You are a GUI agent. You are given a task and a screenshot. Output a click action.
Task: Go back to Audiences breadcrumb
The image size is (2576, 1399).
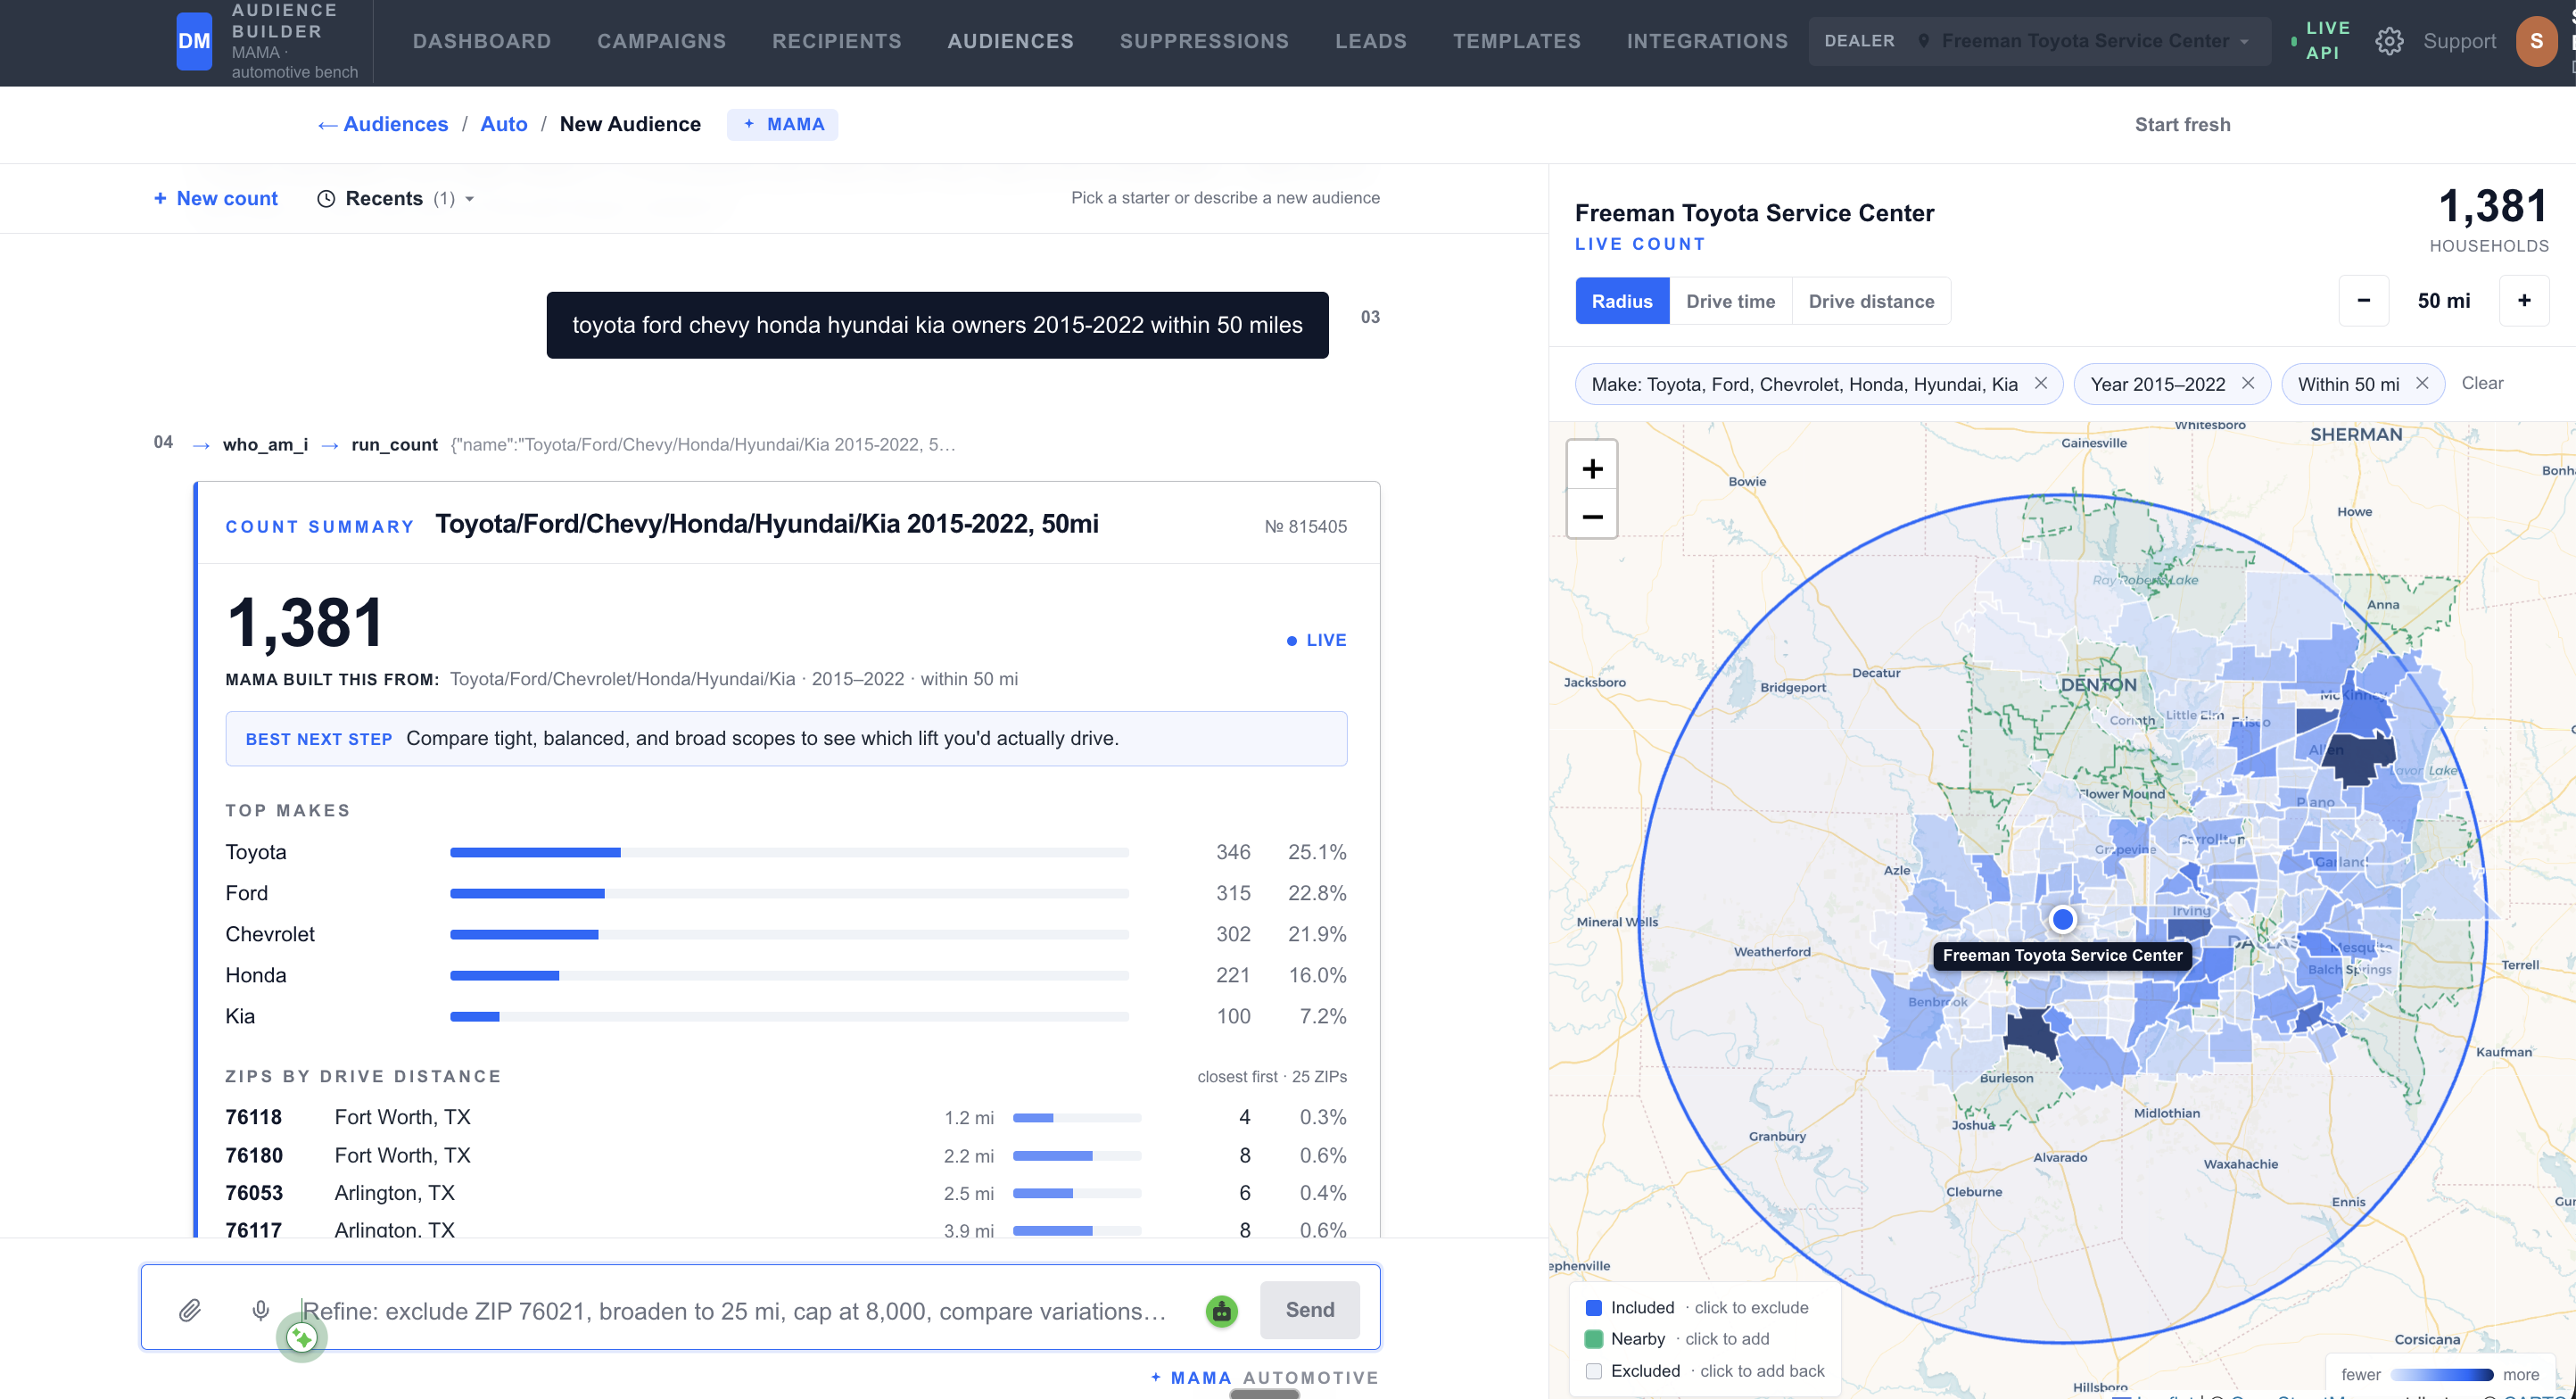383,125
